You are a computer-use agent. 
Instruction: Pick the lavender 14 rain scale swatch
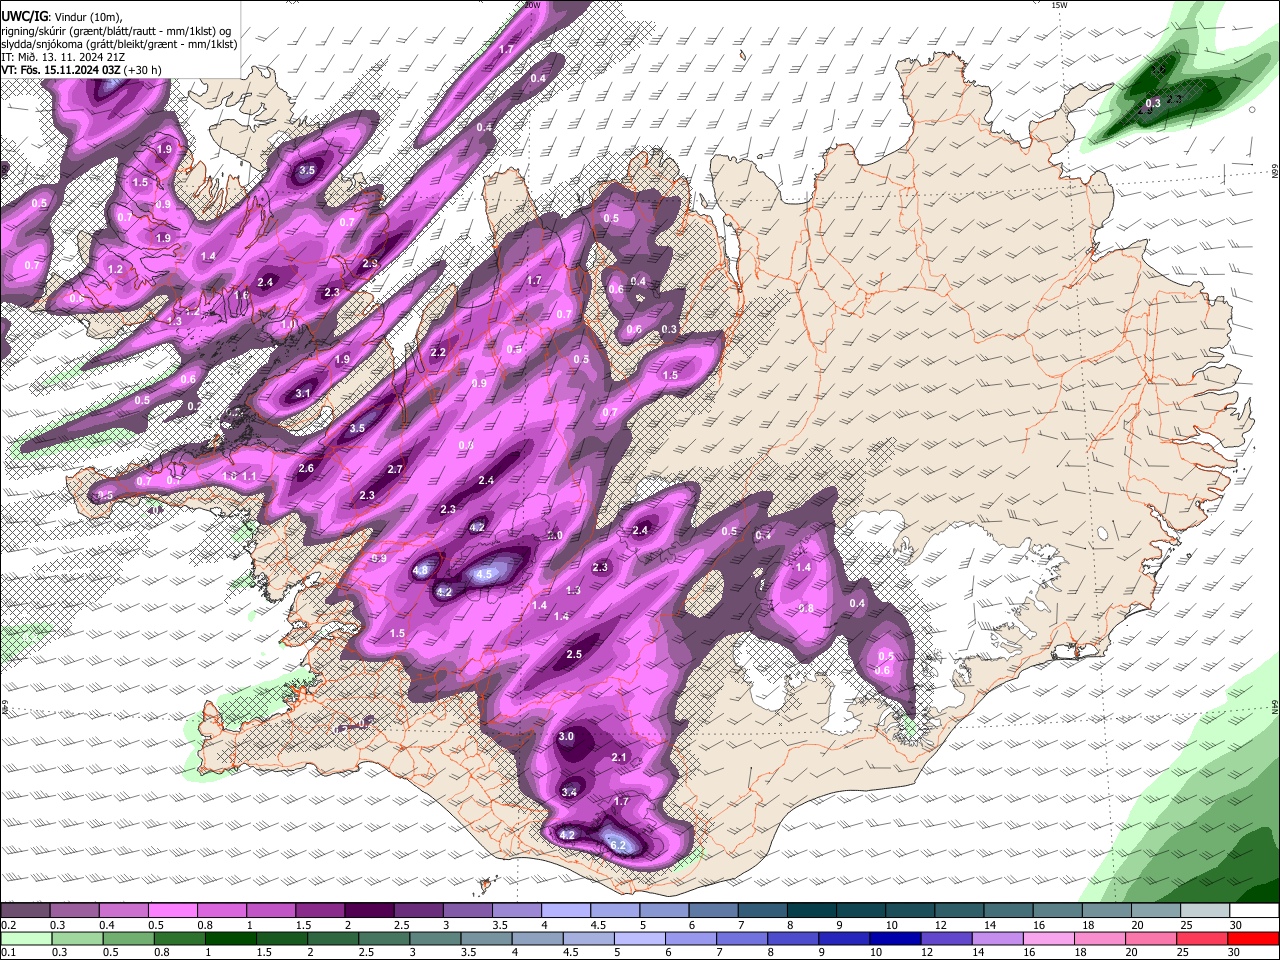click(996, 939)
